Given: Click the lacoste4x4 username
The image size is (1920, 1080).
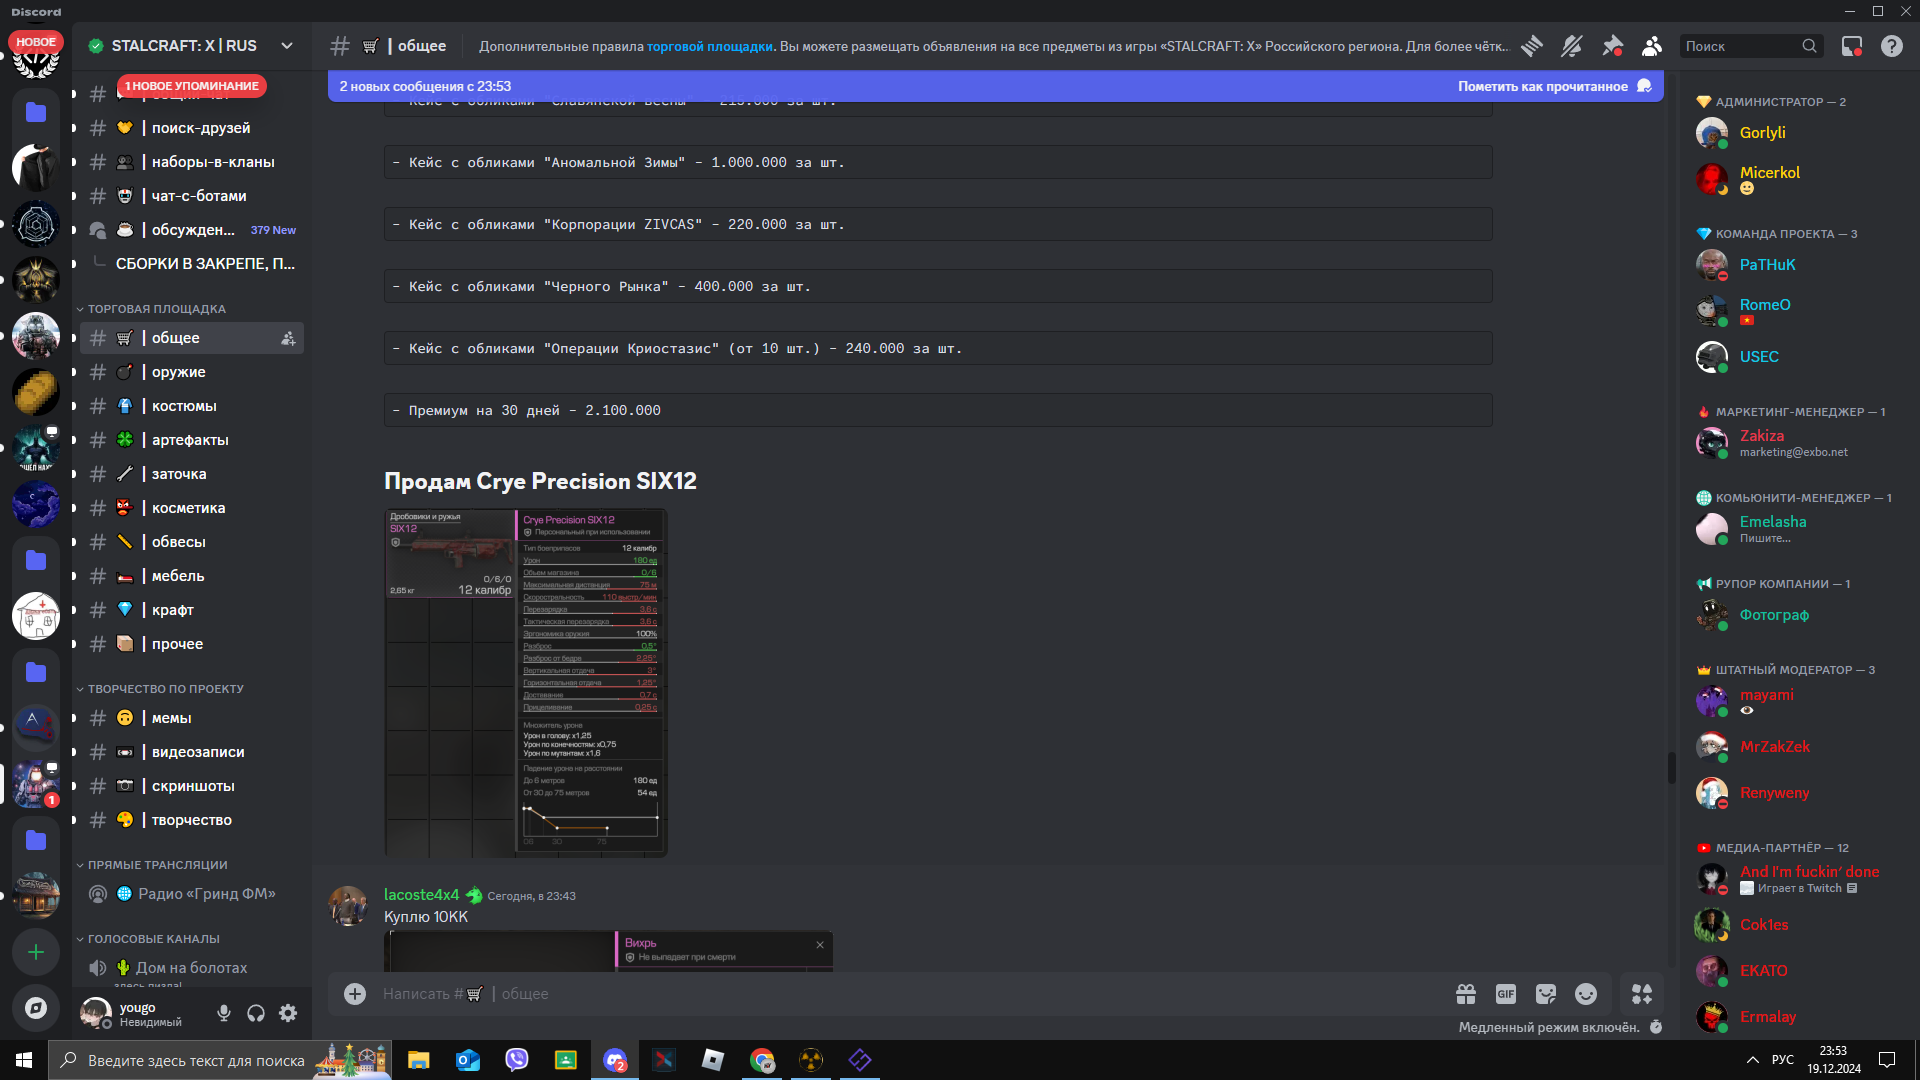Looking at the screenshot, I should click(421, 895).
